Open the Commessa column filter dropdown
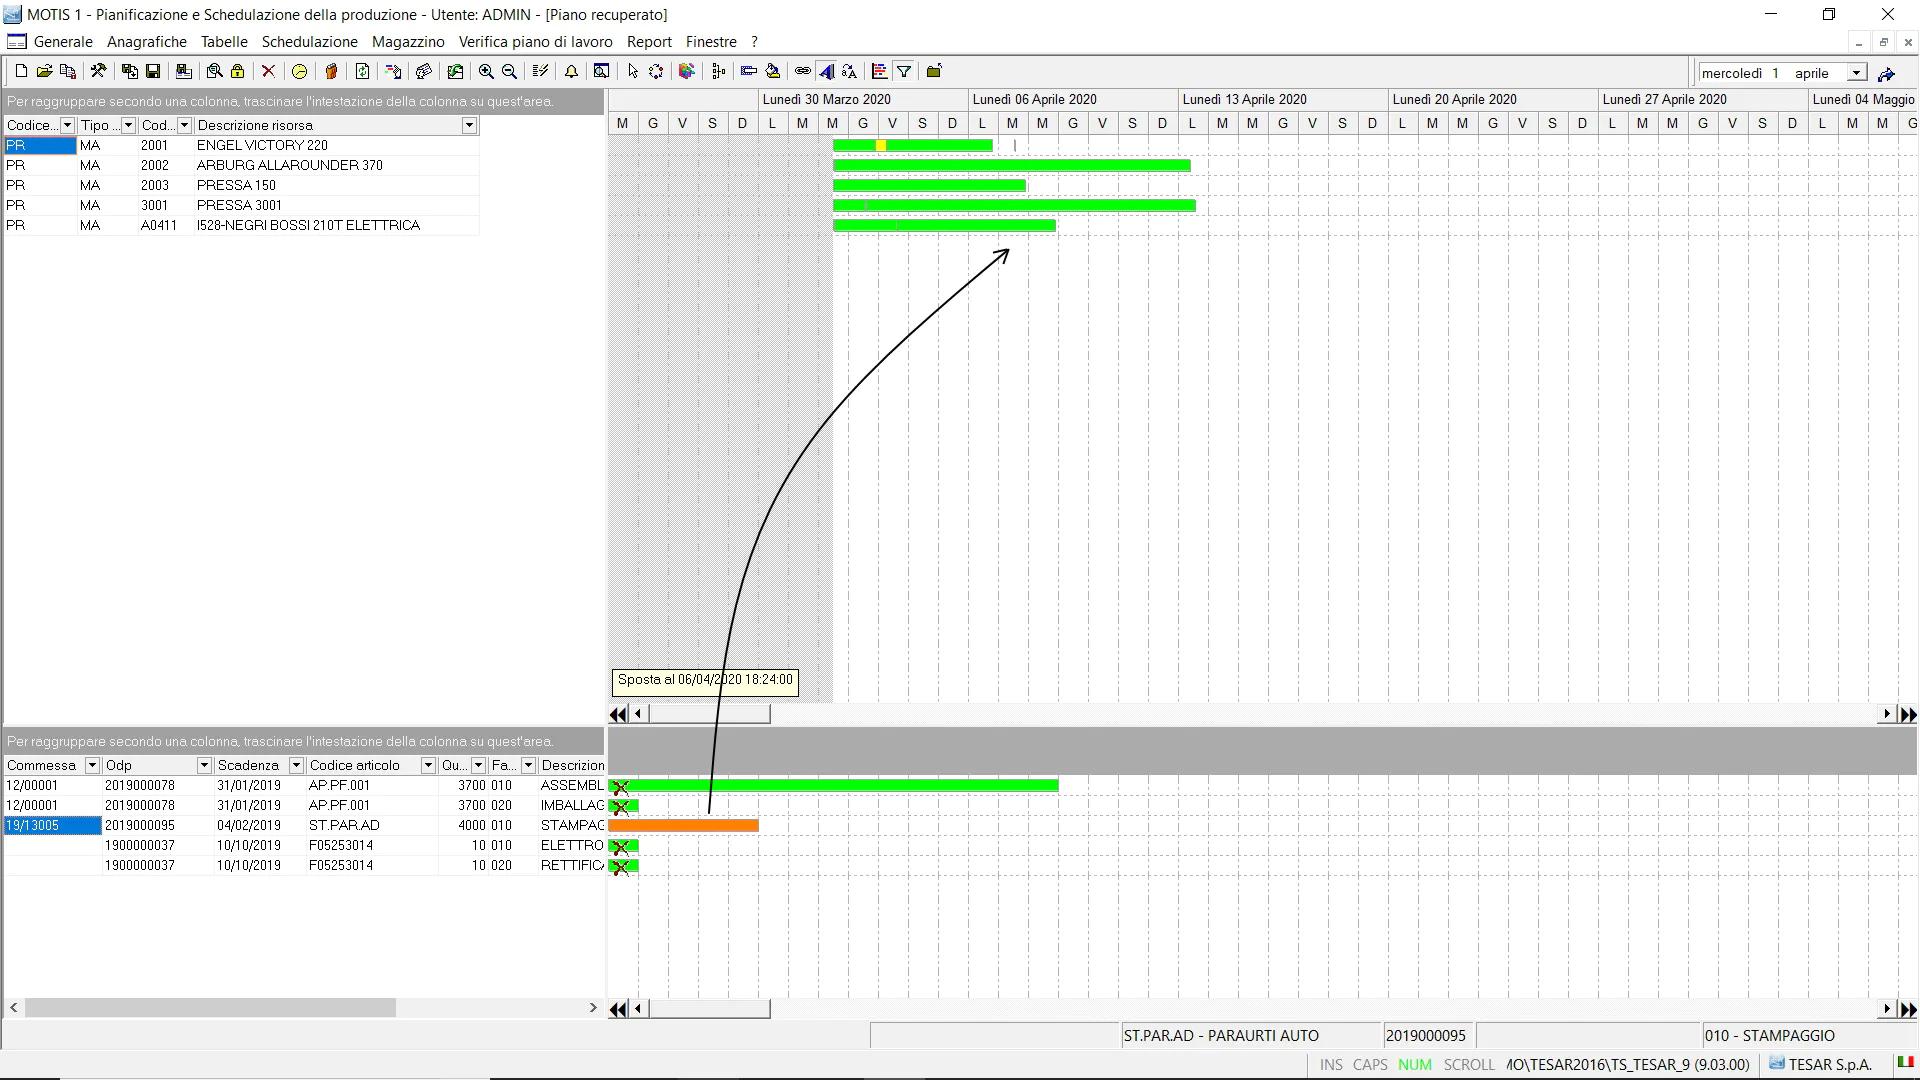 click(x=92, y=765)
